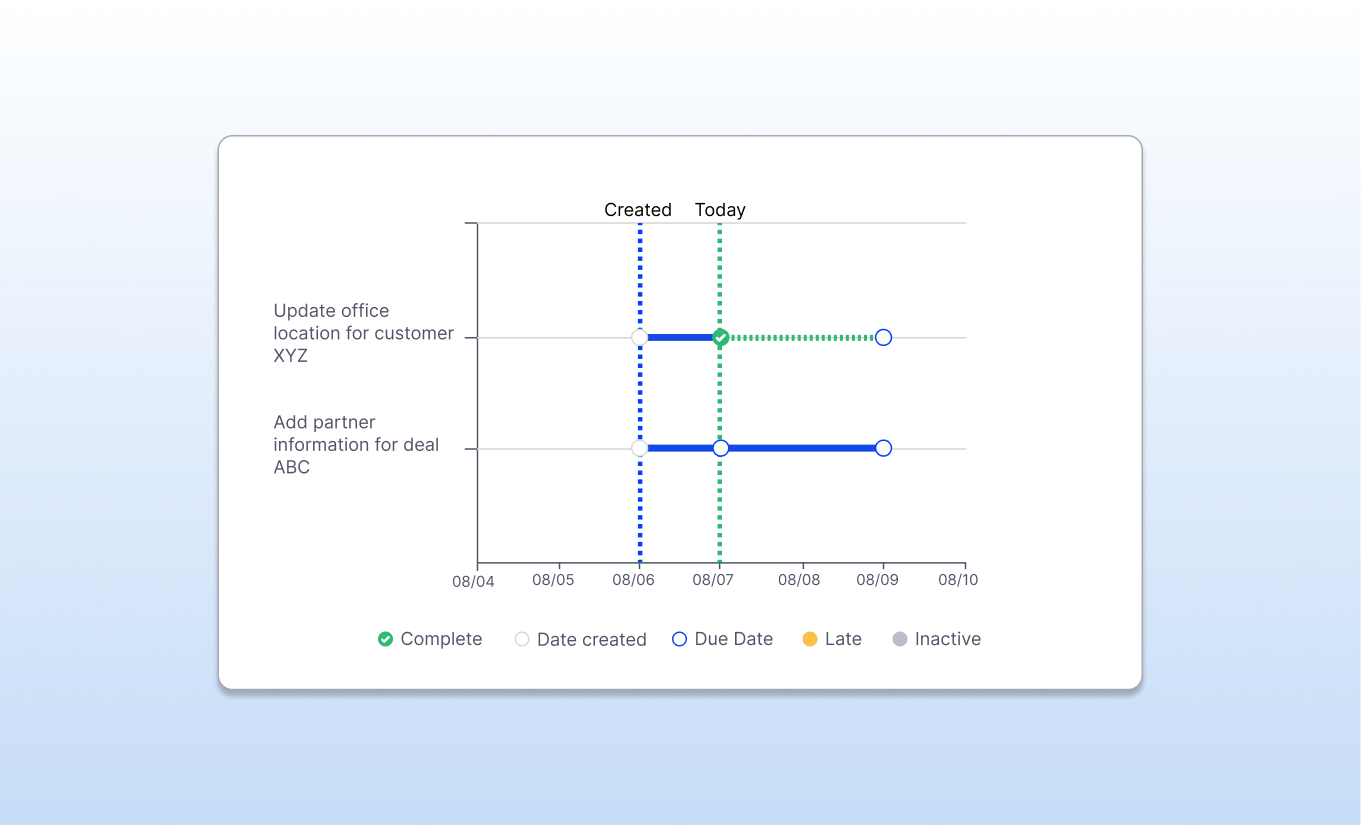Click the Due Date circle for XYZ task
The width and height of the screenshot is (1361, 825).
pos(883,338)
